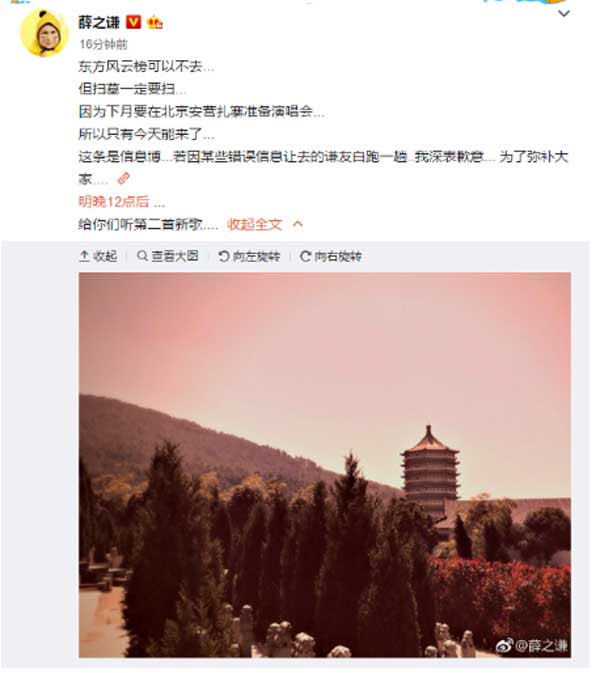Click the 收起 upload arrow icon
Viewport: 600px width, 673px height.
tap(84, 256)
